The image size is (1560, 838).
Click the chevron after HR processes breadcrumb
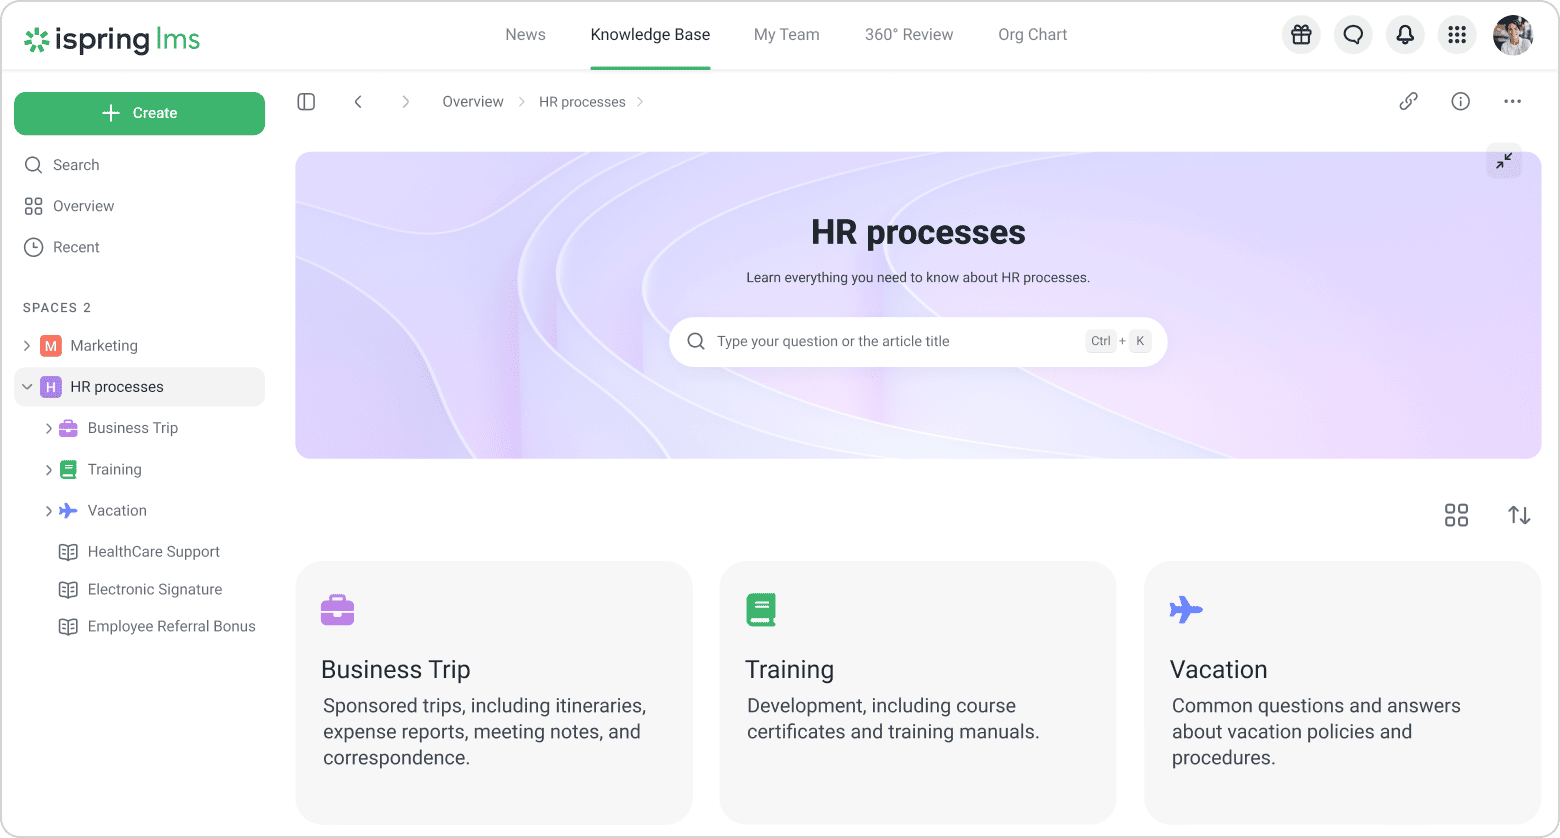tap(640, 102)
